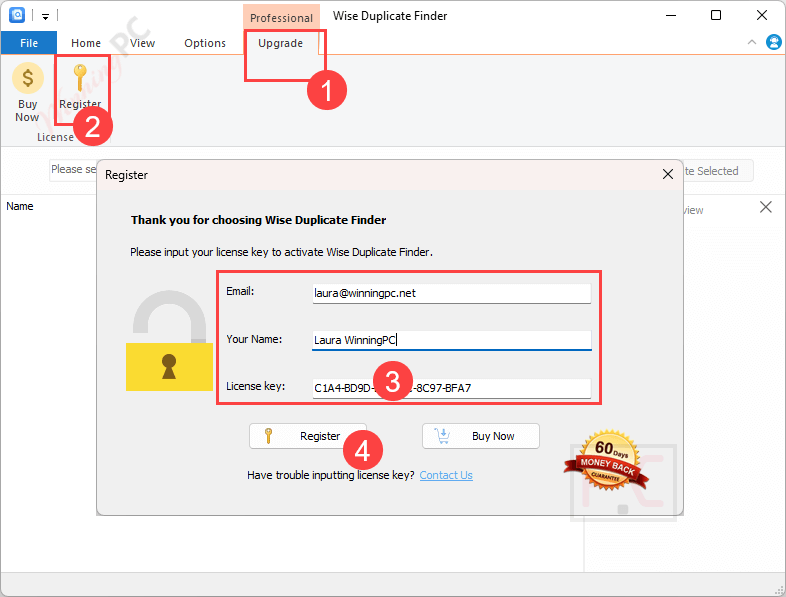Open the user support avatar icon
The height and width of the screenshot is (597, 786).
point(773,42)
